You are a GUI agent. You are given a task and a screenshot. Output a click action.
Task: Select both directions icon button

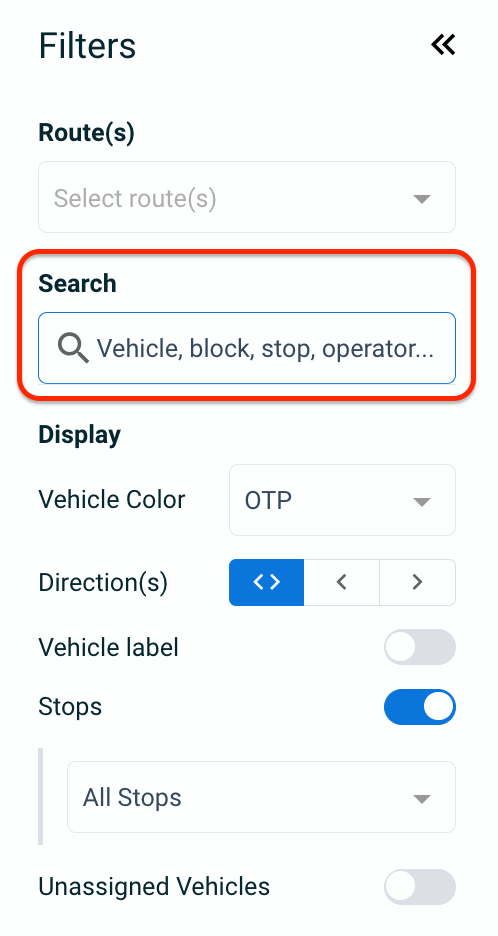pyautogui.click(x=266, y=582)
